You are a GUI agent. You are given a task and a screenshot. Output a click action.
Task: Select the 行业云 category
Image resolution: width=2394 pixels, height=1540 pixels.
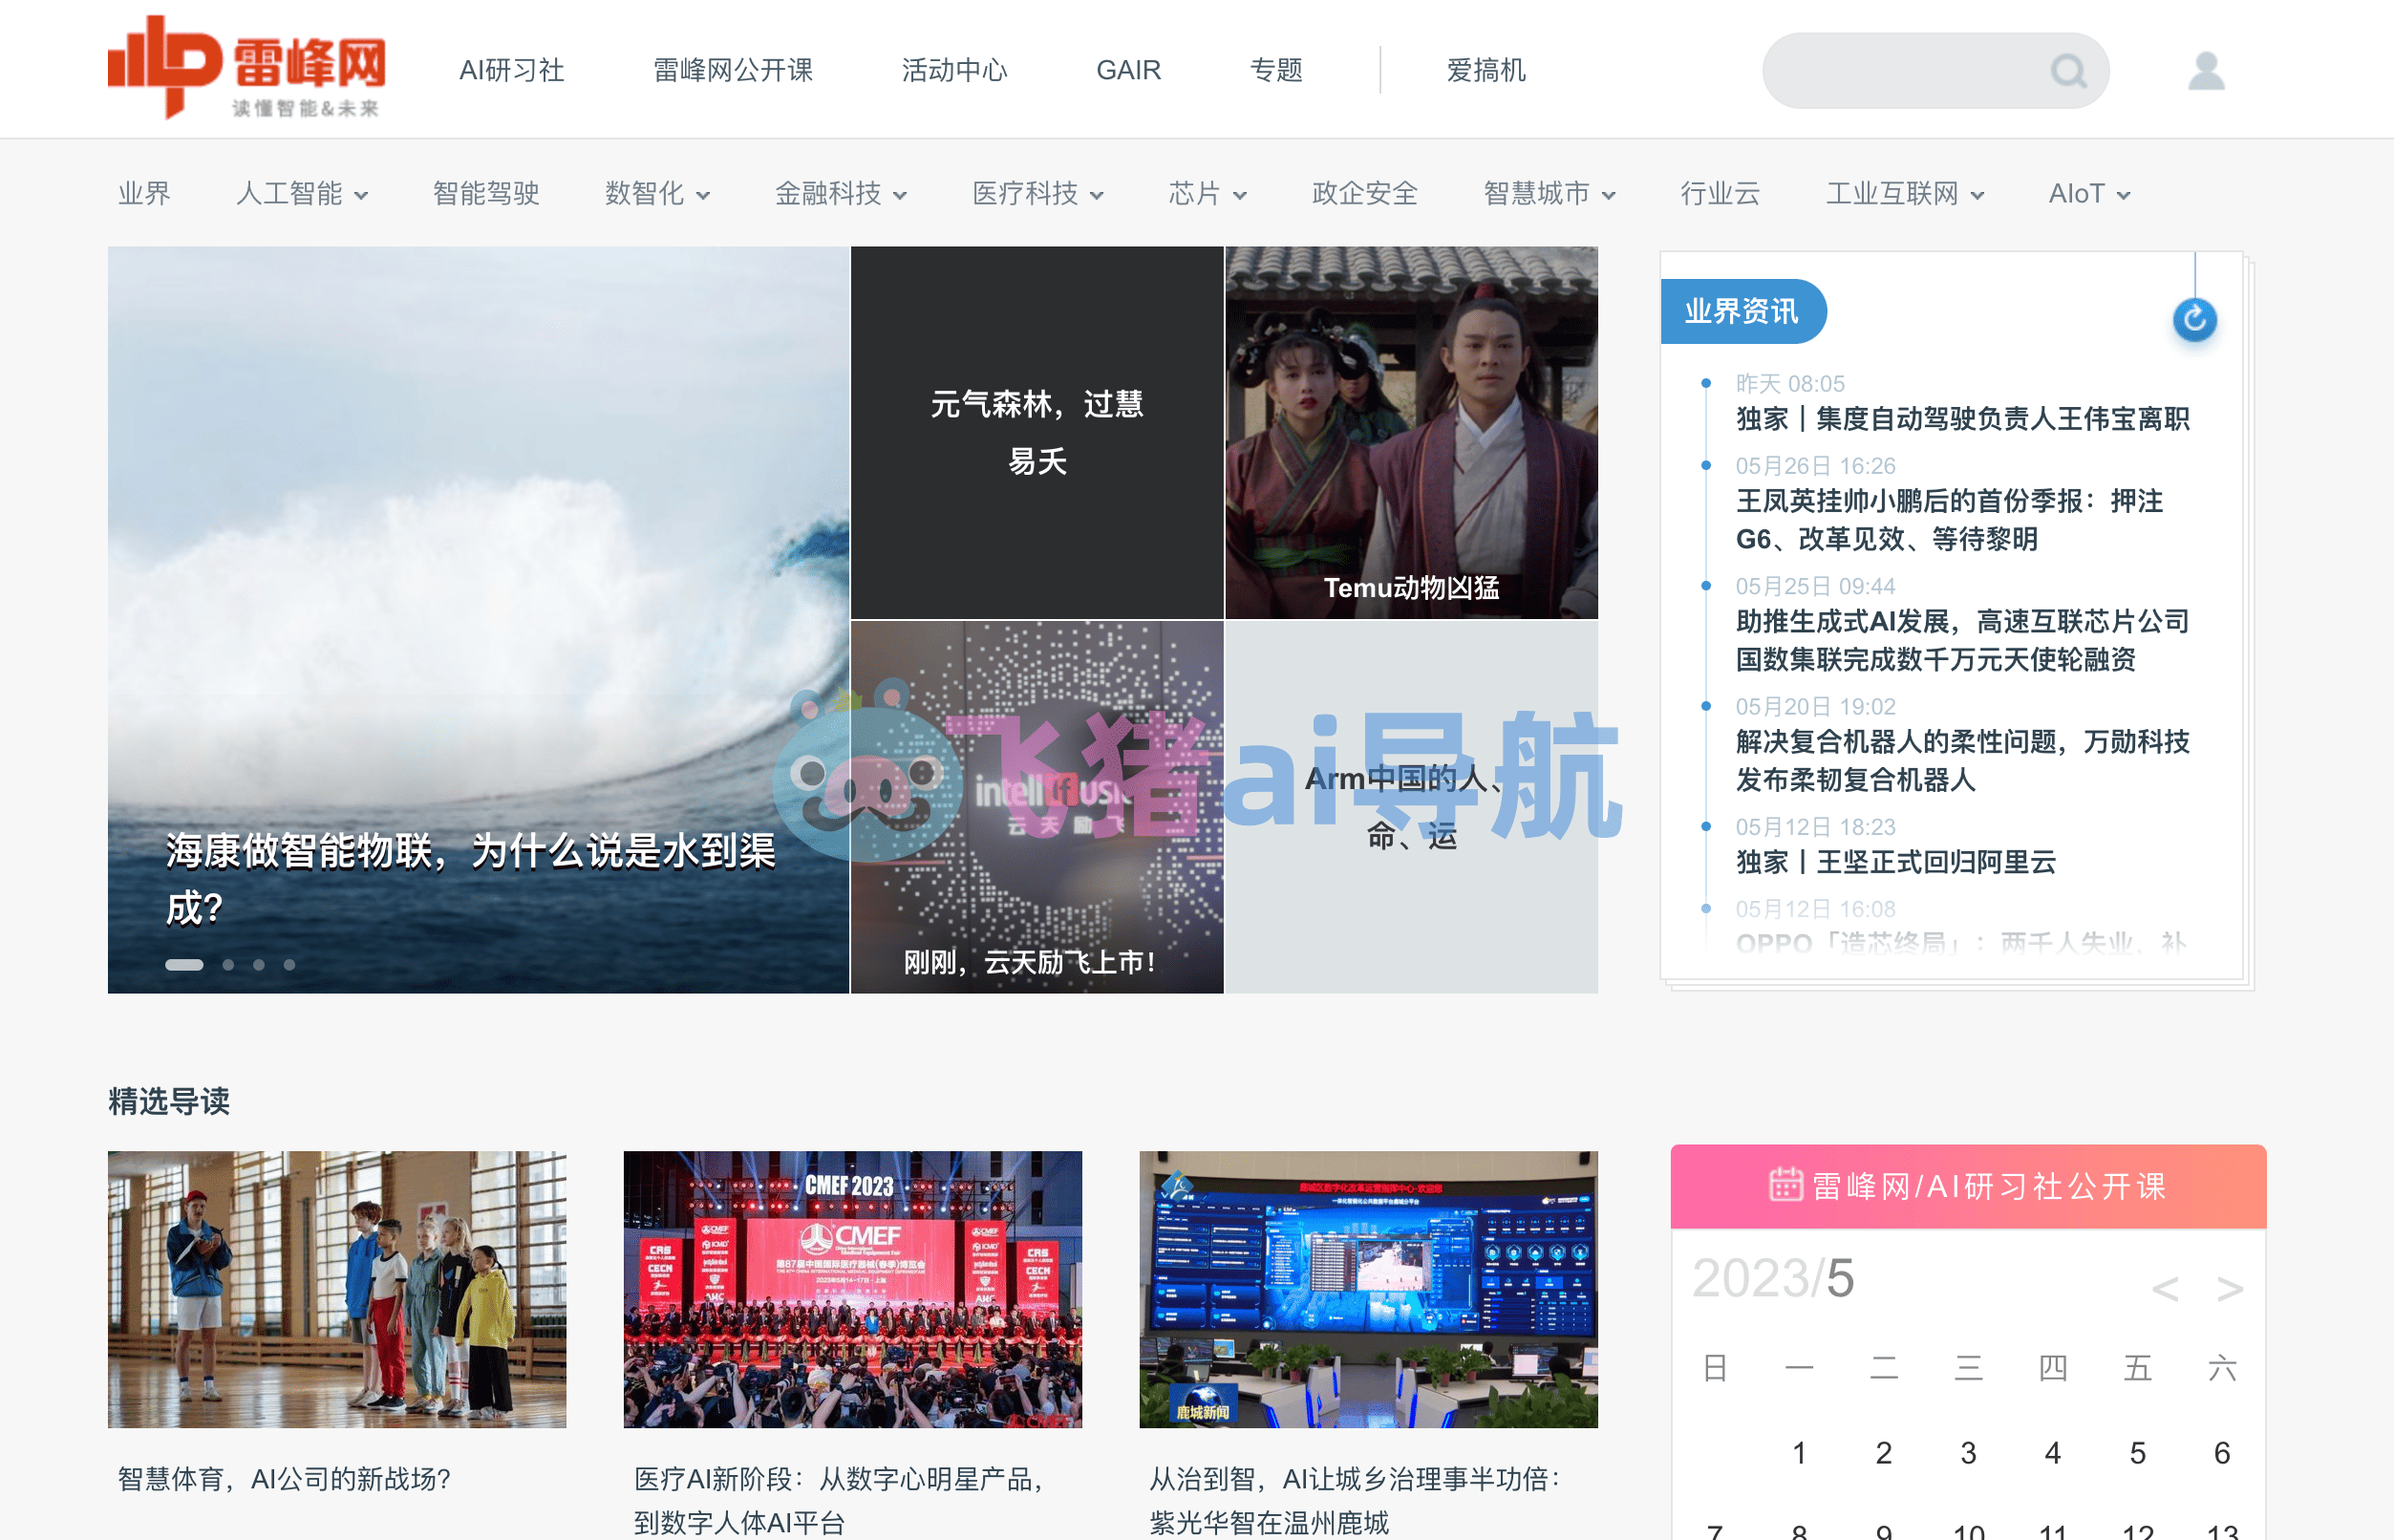coord(1720,193)
